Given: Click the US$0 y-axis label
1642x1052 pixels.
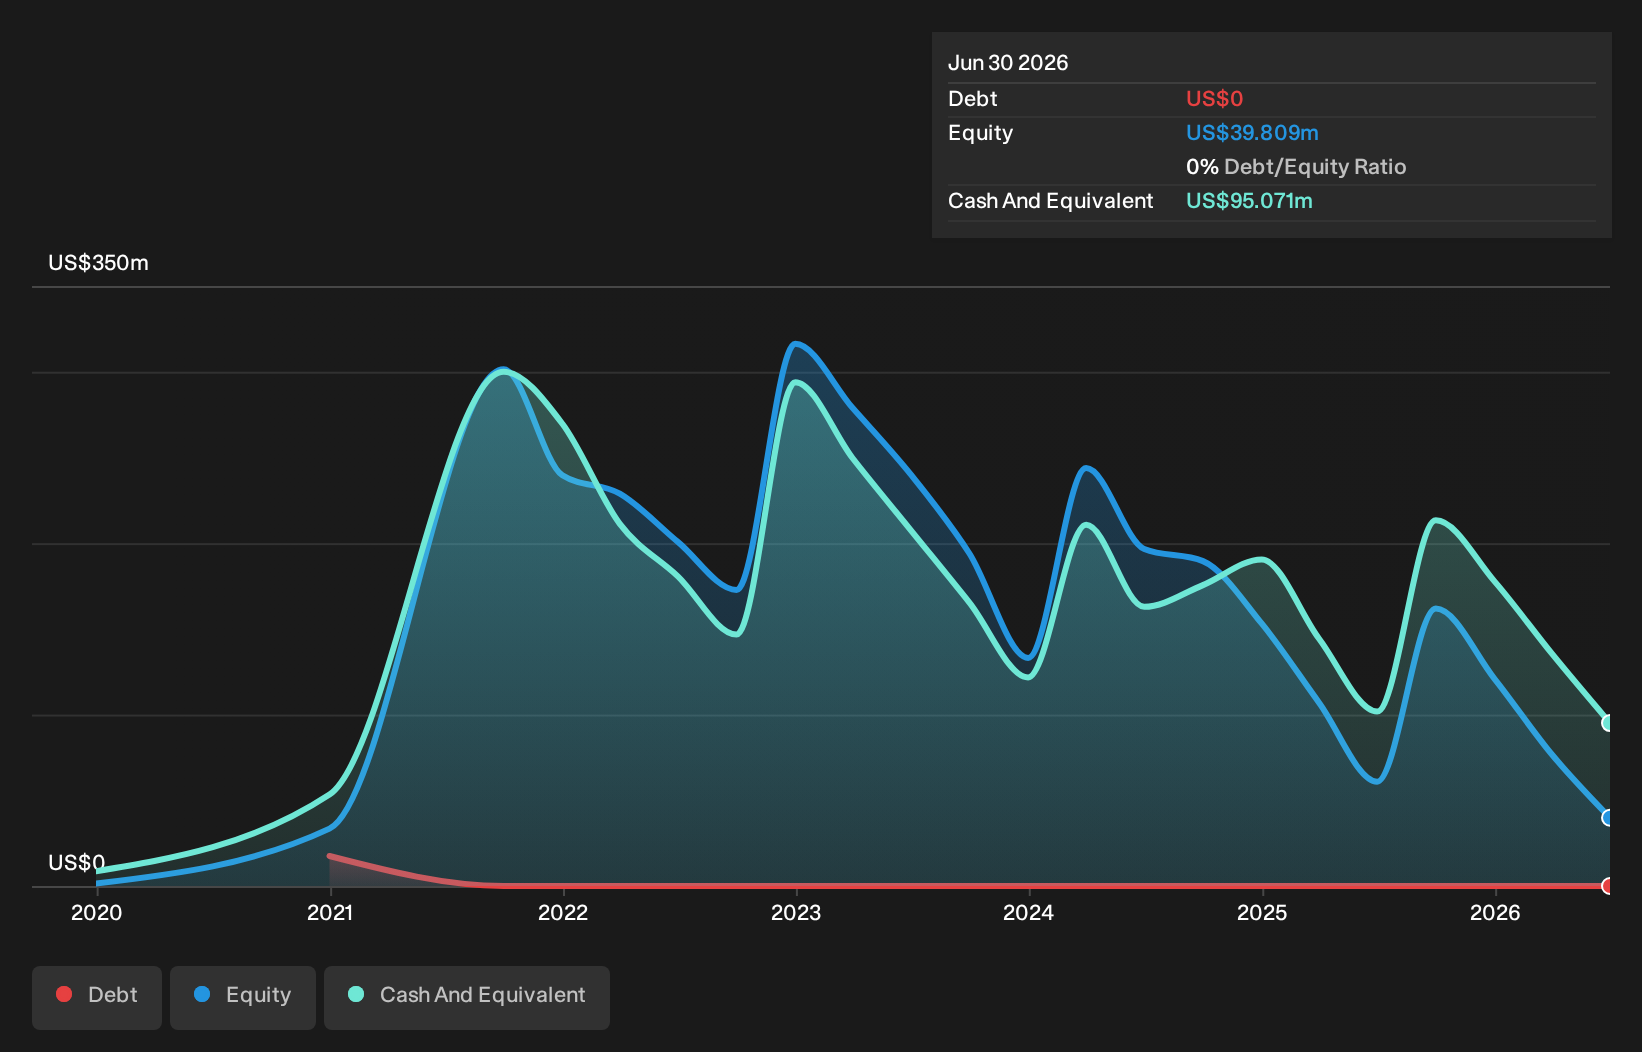Looking at the screenshot, I should coord(77,863).
